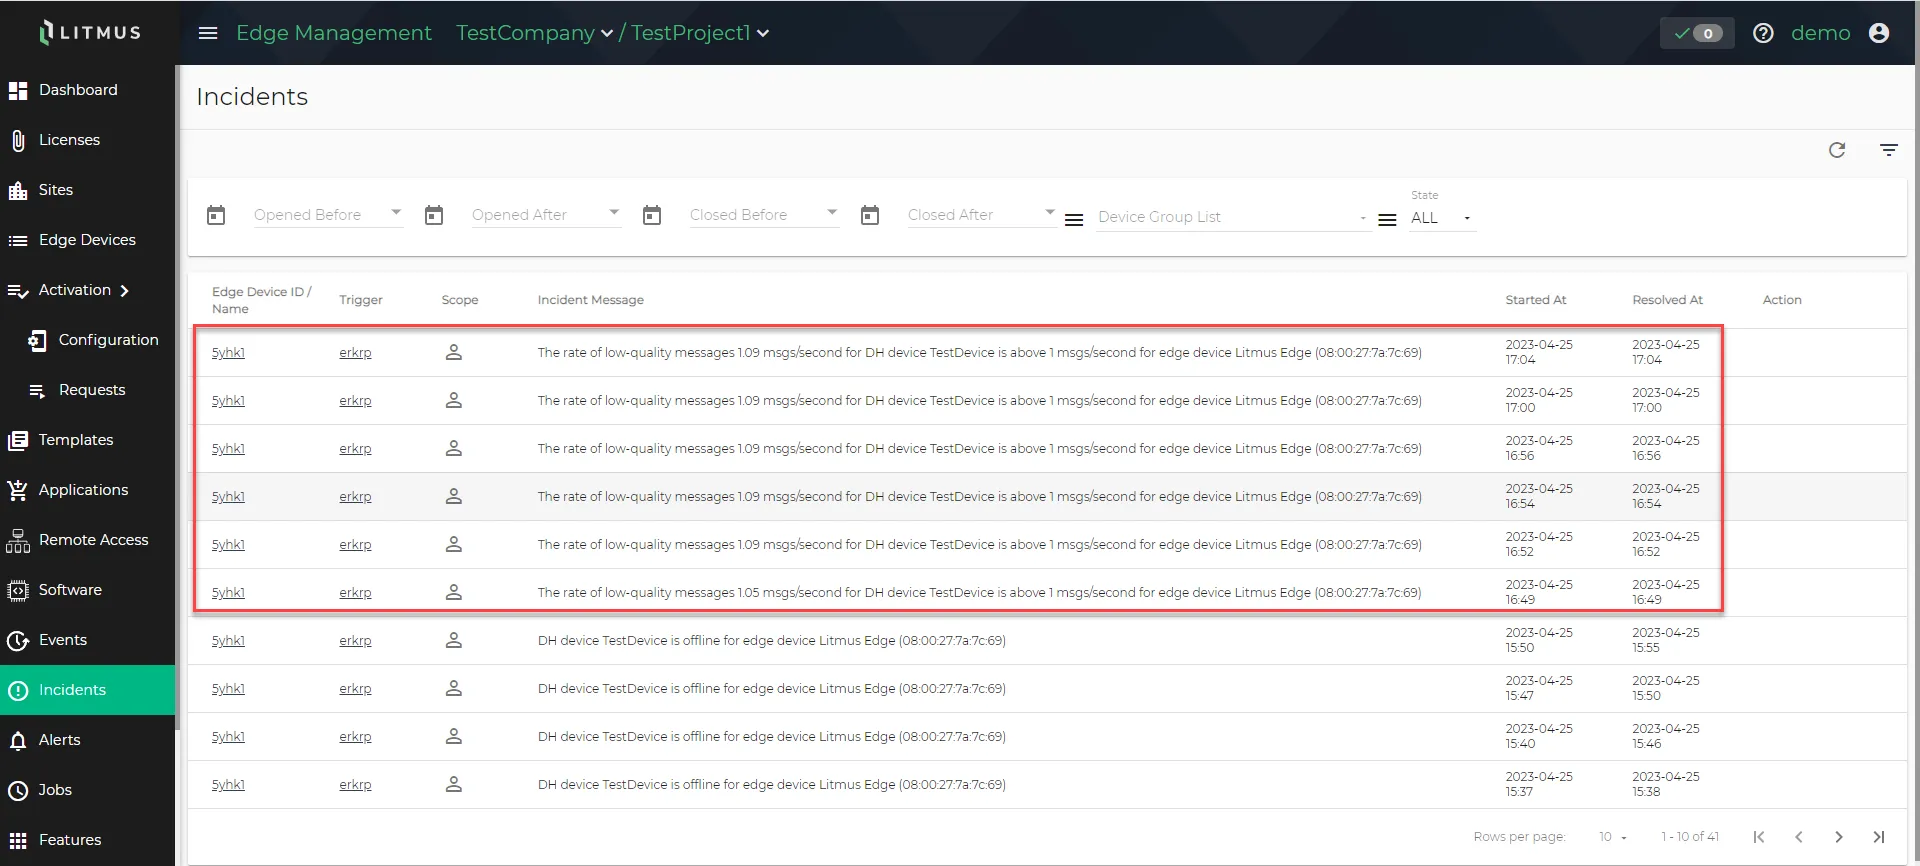Go to the next page
Viewport: 1920px width, 866px height.
pyautogui.click(x=1838, y=837)
